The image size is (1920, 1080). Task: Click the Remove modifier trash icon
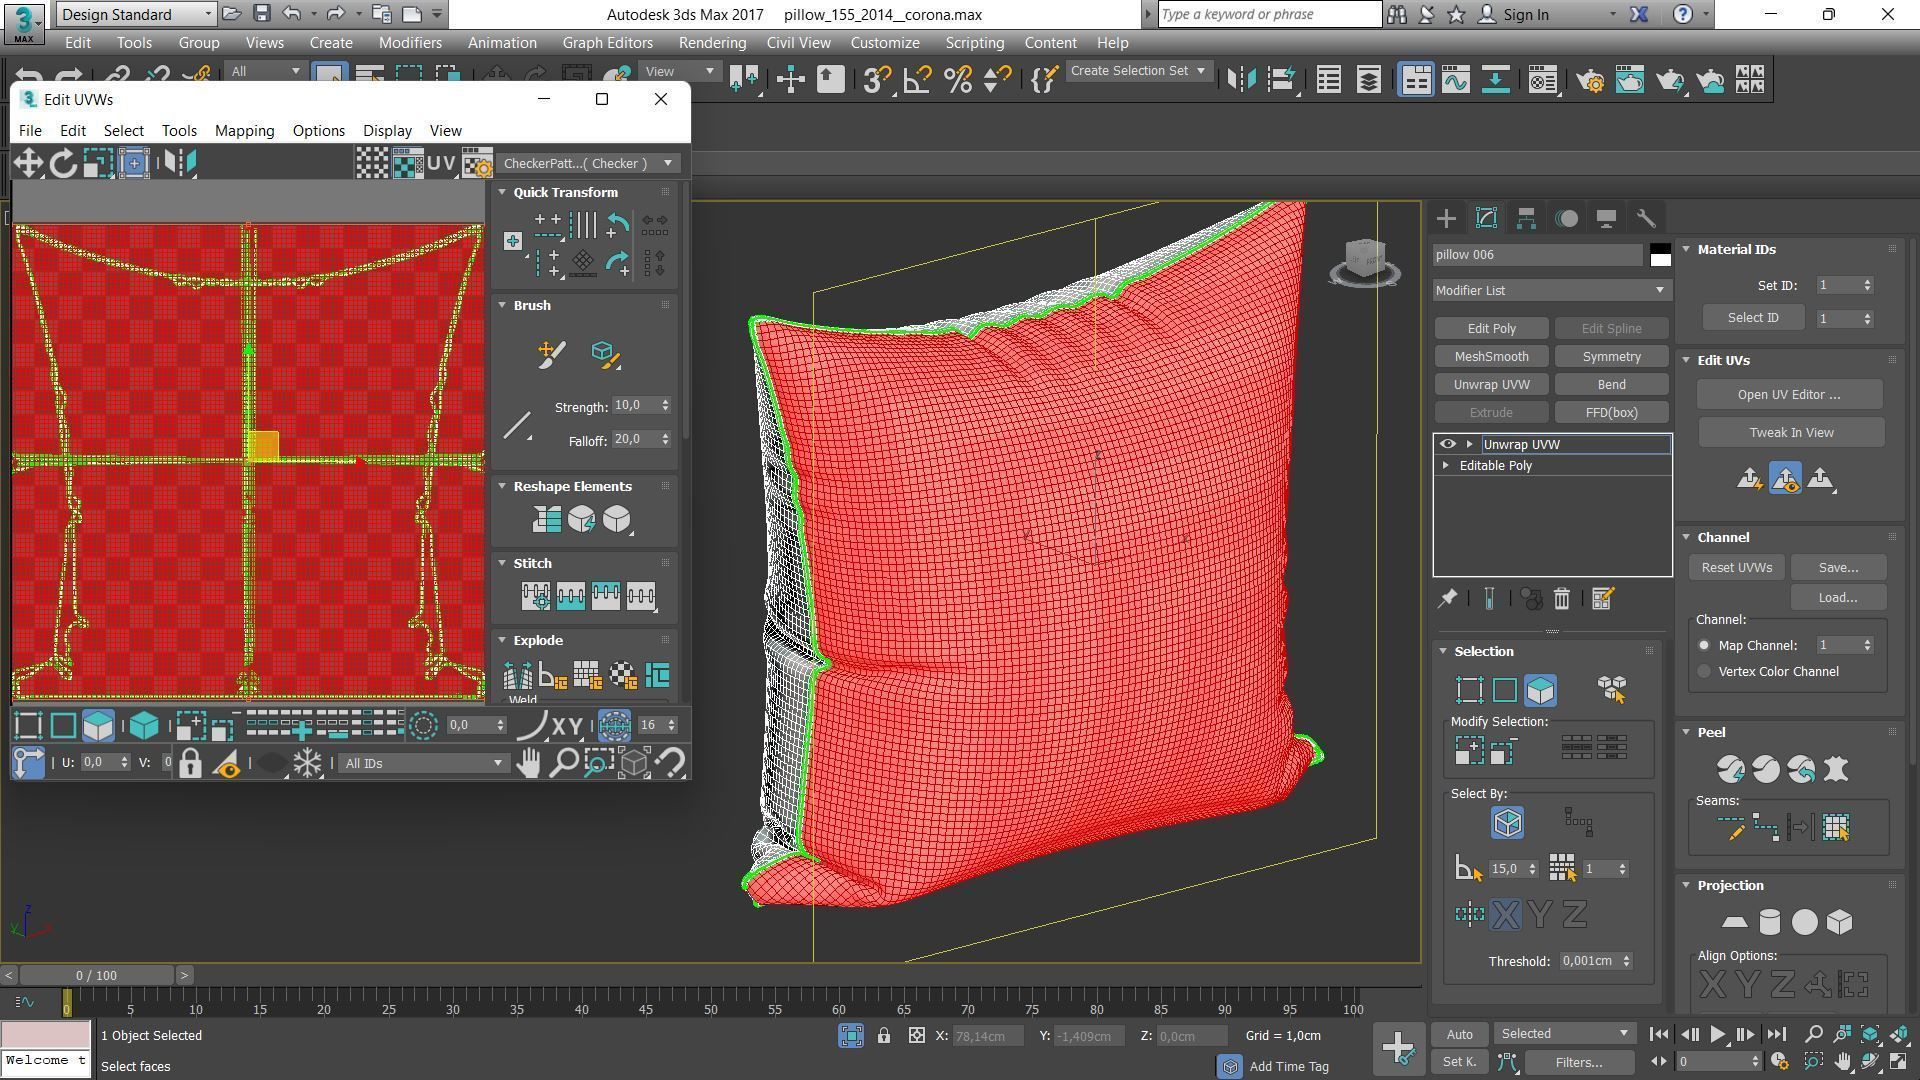click(x=1561, y=599)
